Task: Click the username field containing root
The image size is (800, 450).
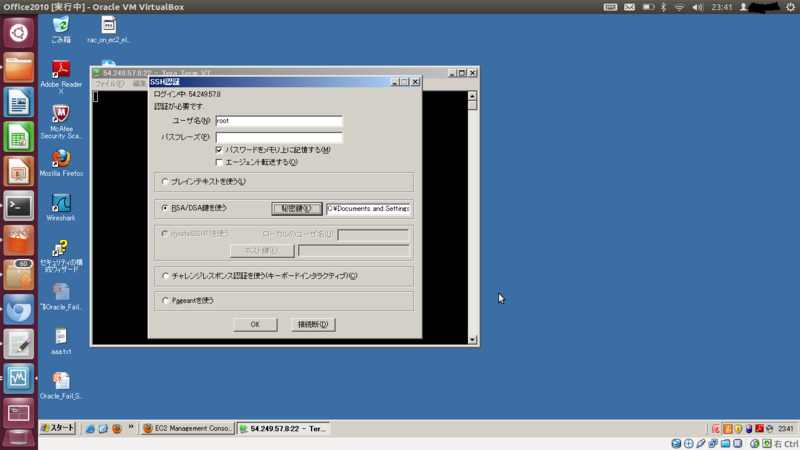Action: coord(279,121)
